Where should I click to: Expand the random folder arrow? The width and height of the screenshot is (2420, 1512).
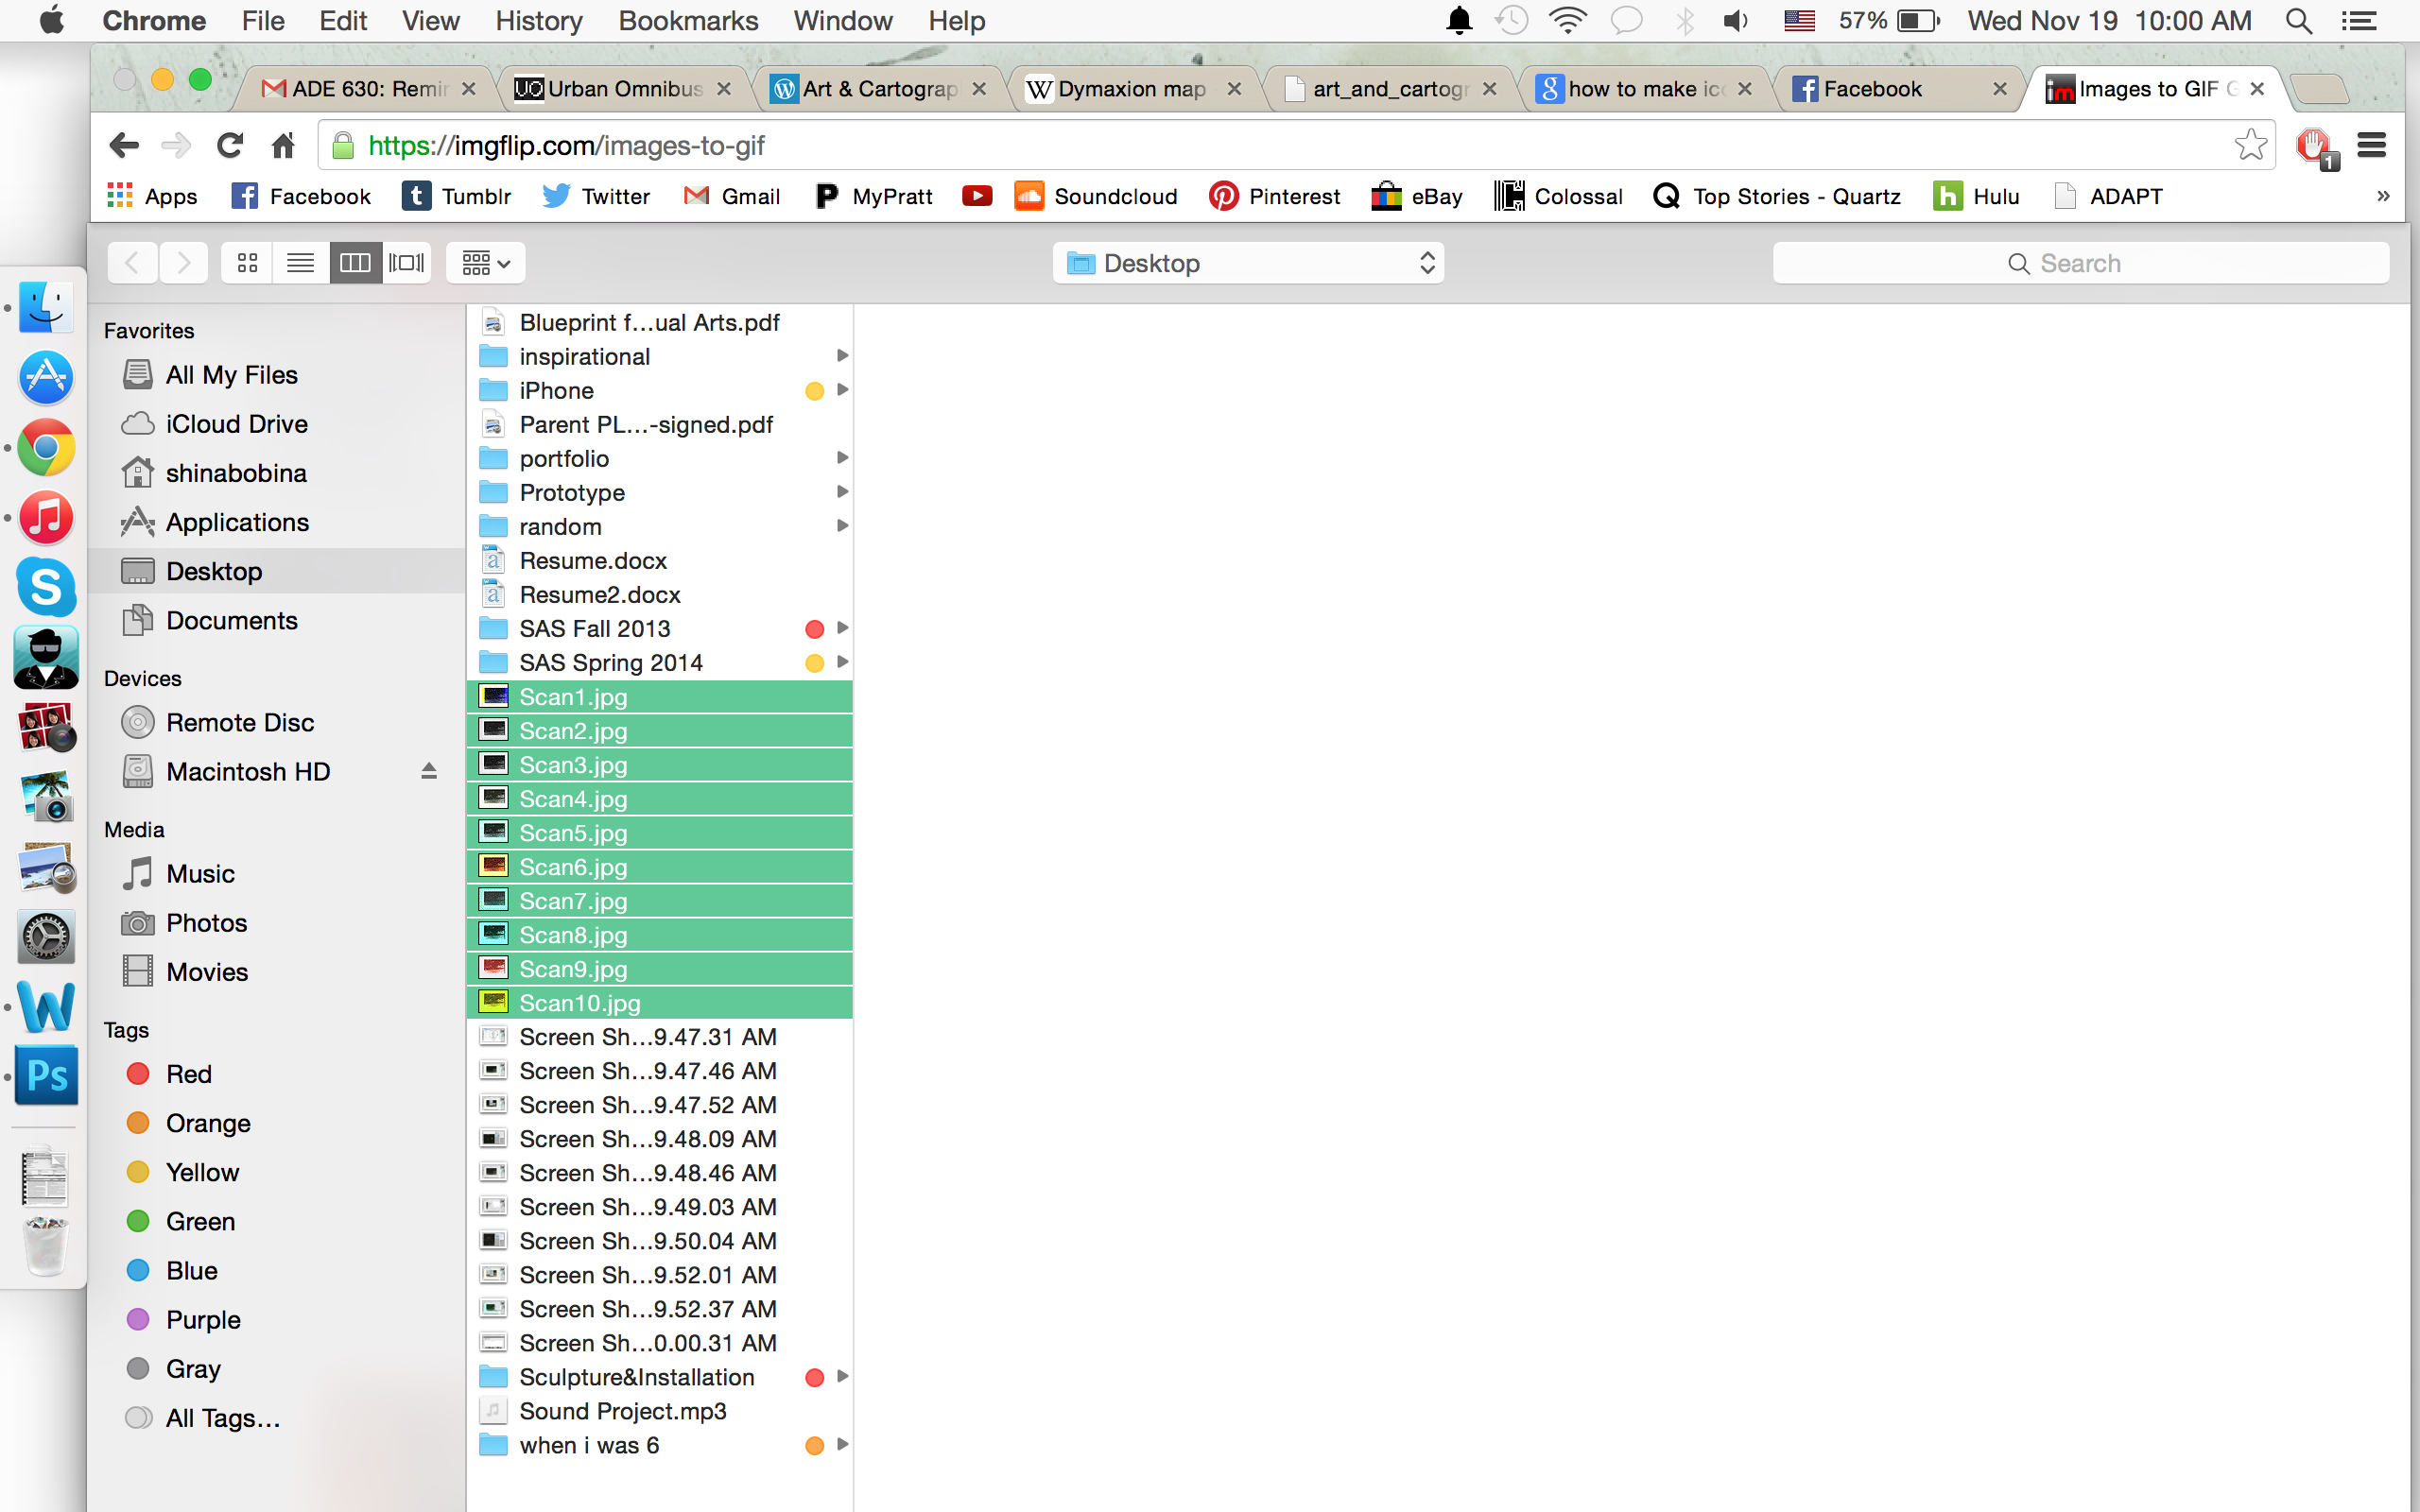pos(841,526)
